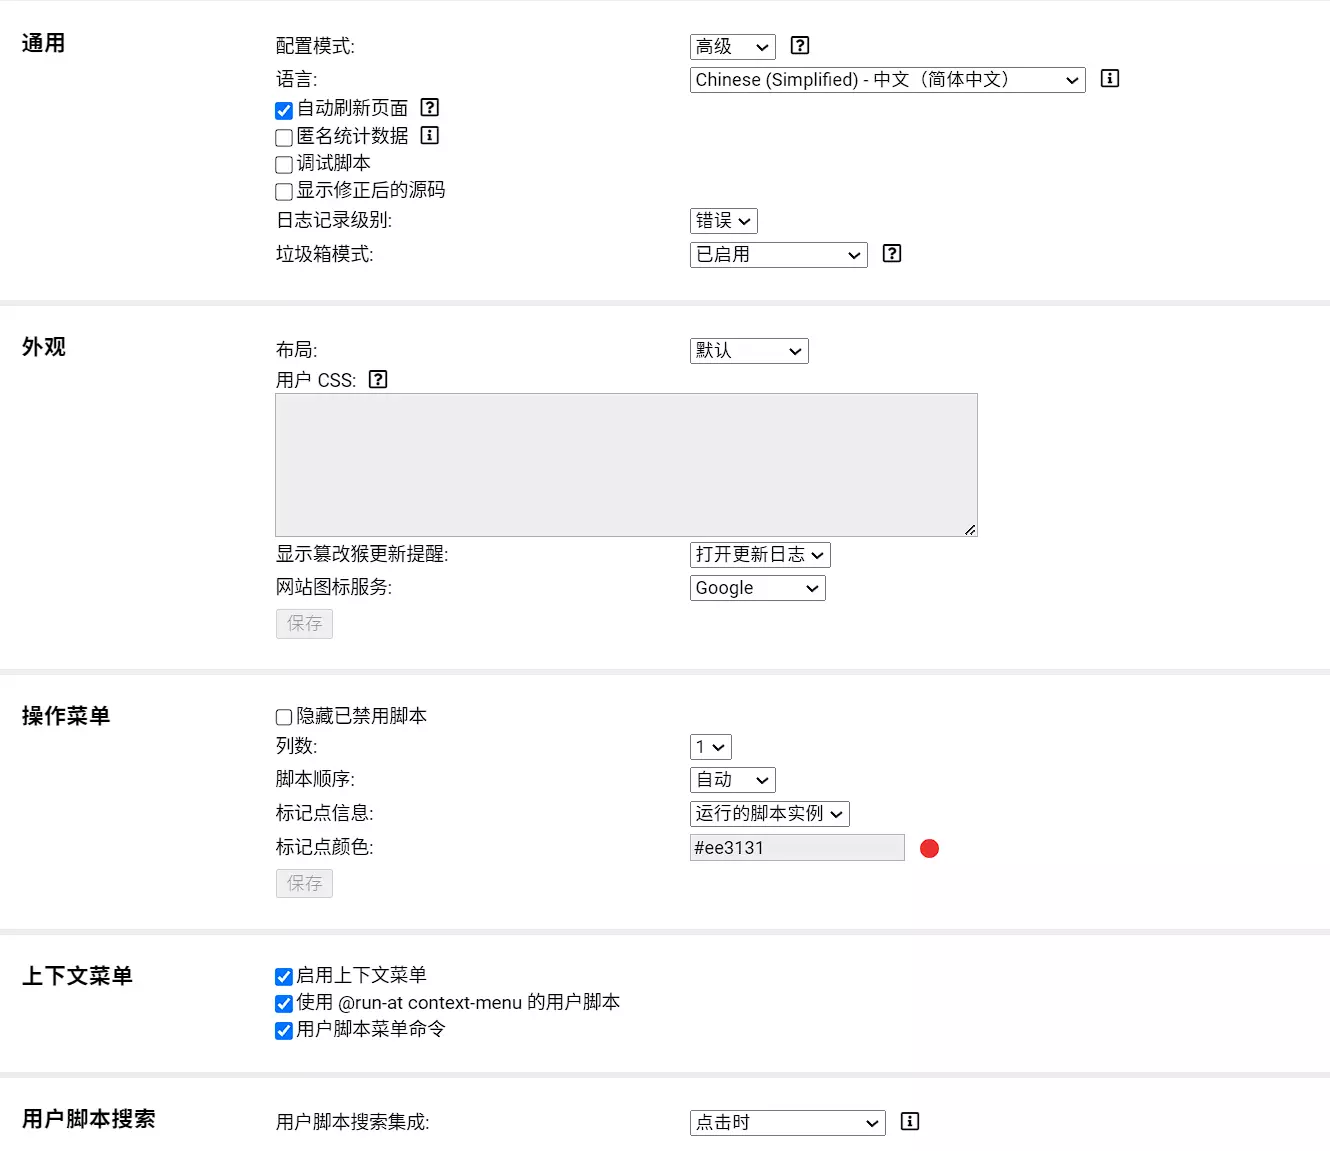Image resolution: width=1330 pixels, height=1151 pixels.
Task: Click help icon next to 自动刷新页面
Action: [x=430, y=107]
